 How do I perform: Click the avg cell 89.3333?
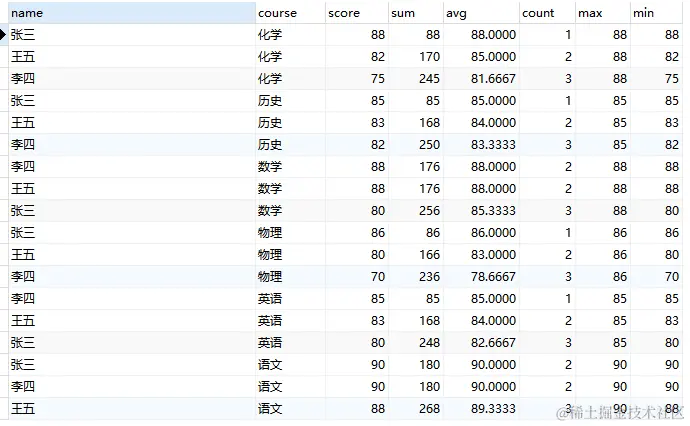[x=481, y=409]
